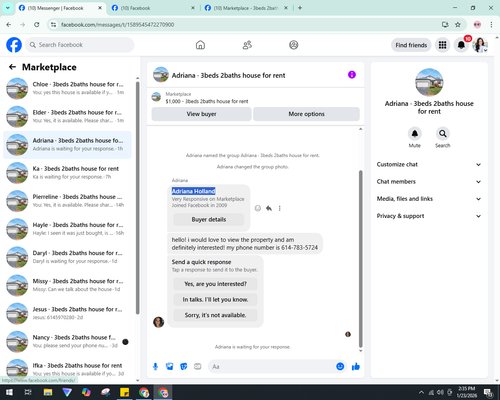This screenshot has height=400, width=500.
Task: Attach a photo file icon
Action: coord(170,367)
